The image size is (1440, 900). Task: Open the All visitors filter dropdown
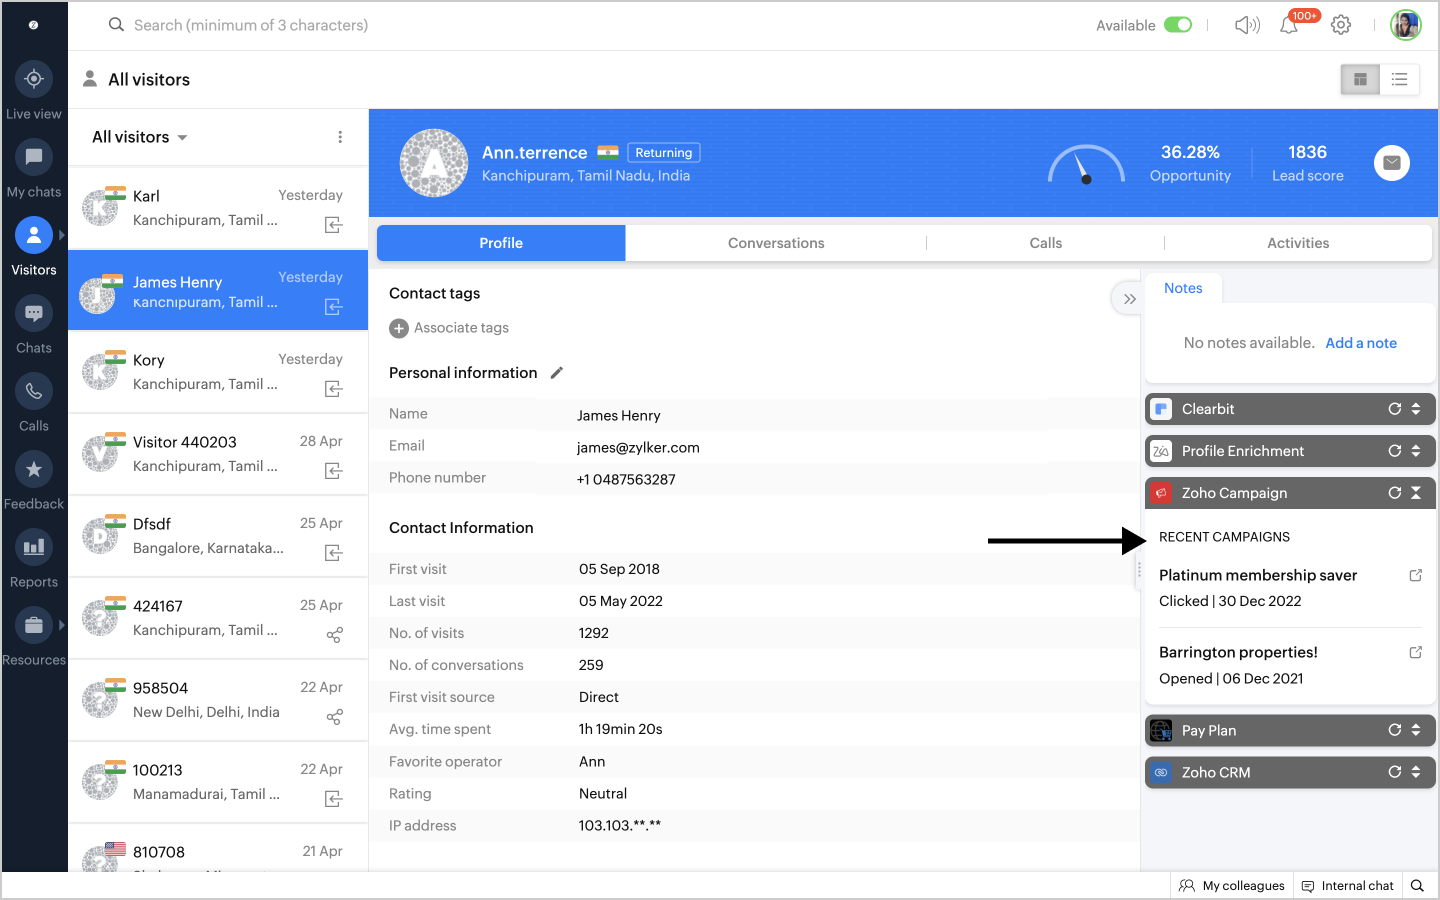(140, 137)
